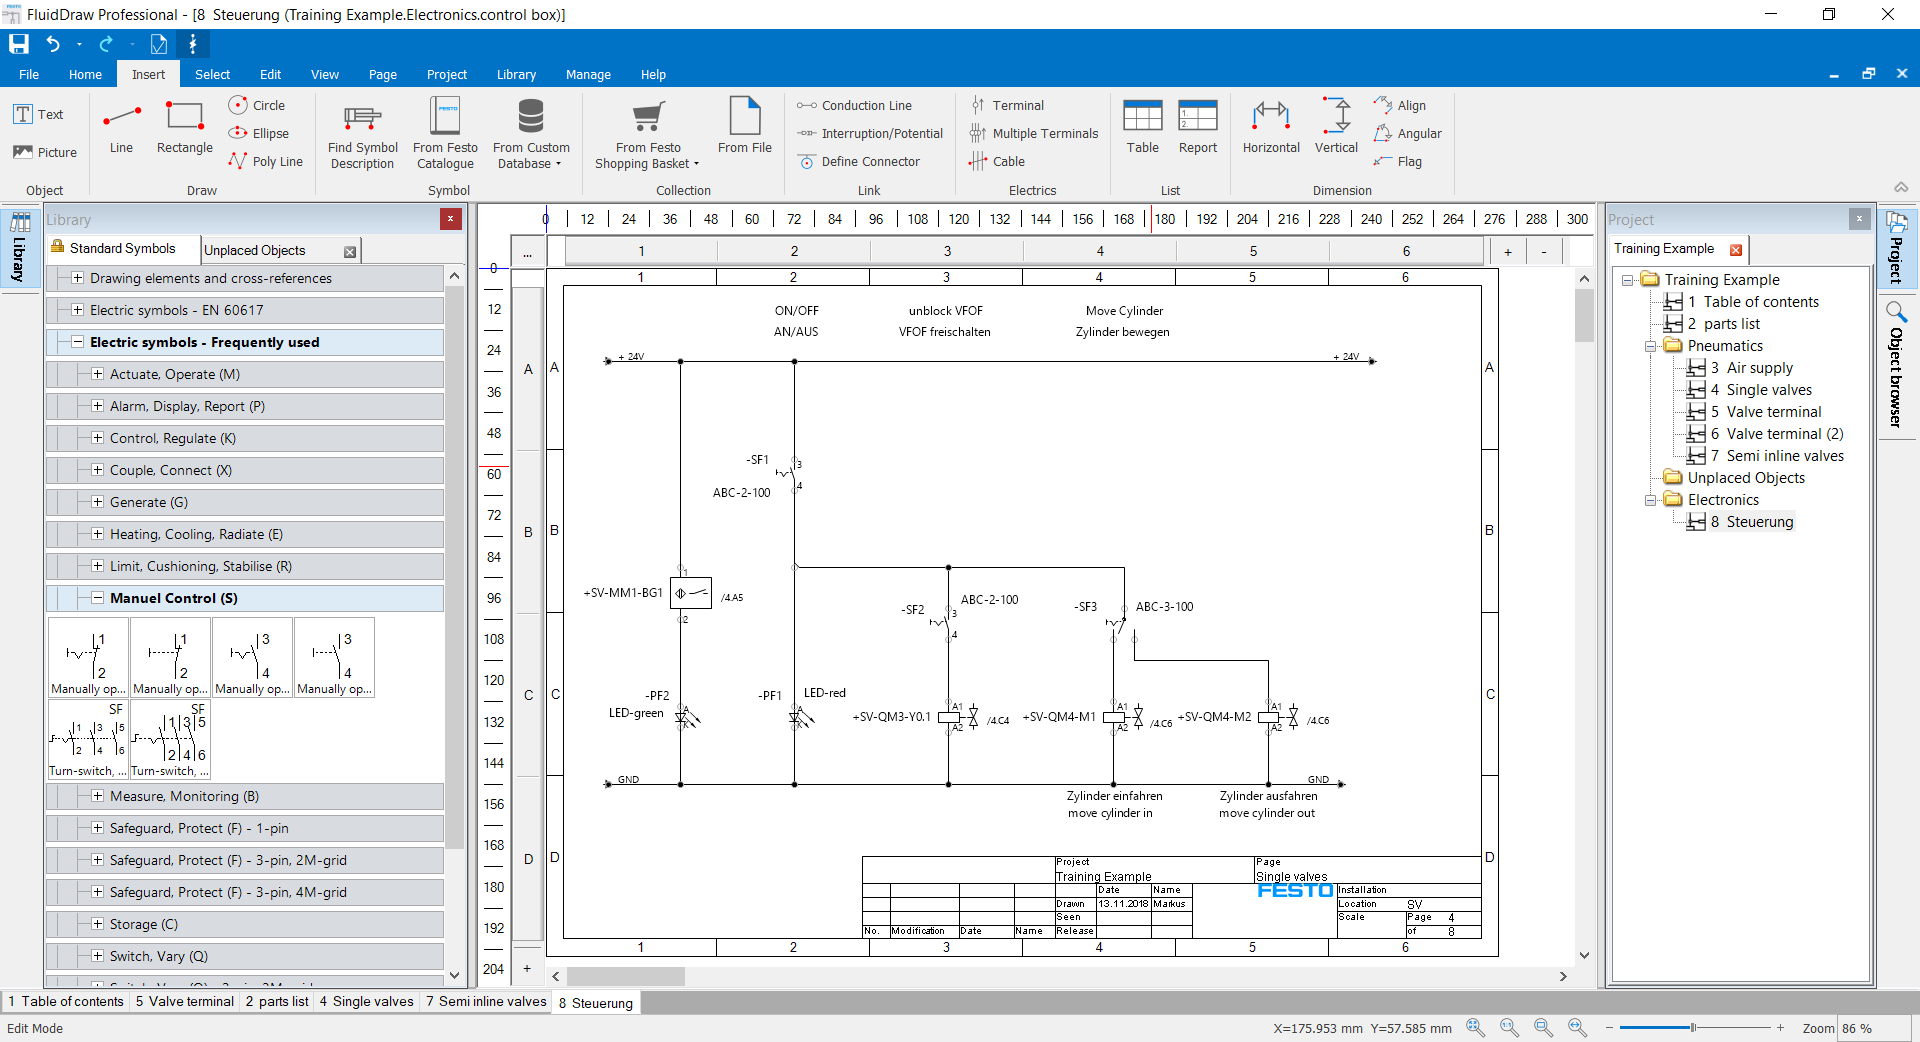Insert a Cable
The image size is (1920, 1042).
(997, 161)
